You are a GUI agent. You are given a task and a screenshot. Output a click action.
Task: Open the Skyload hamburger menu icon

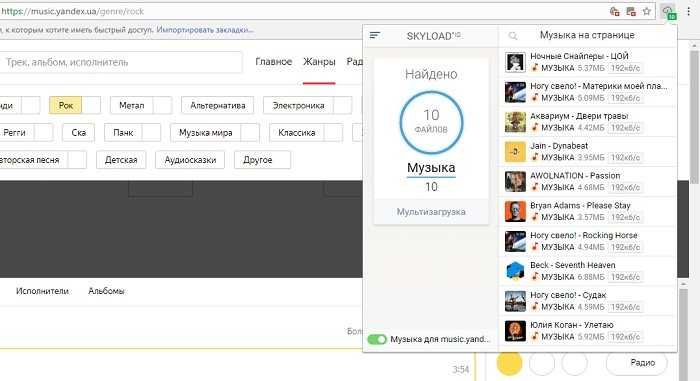[x=375, y=35]
